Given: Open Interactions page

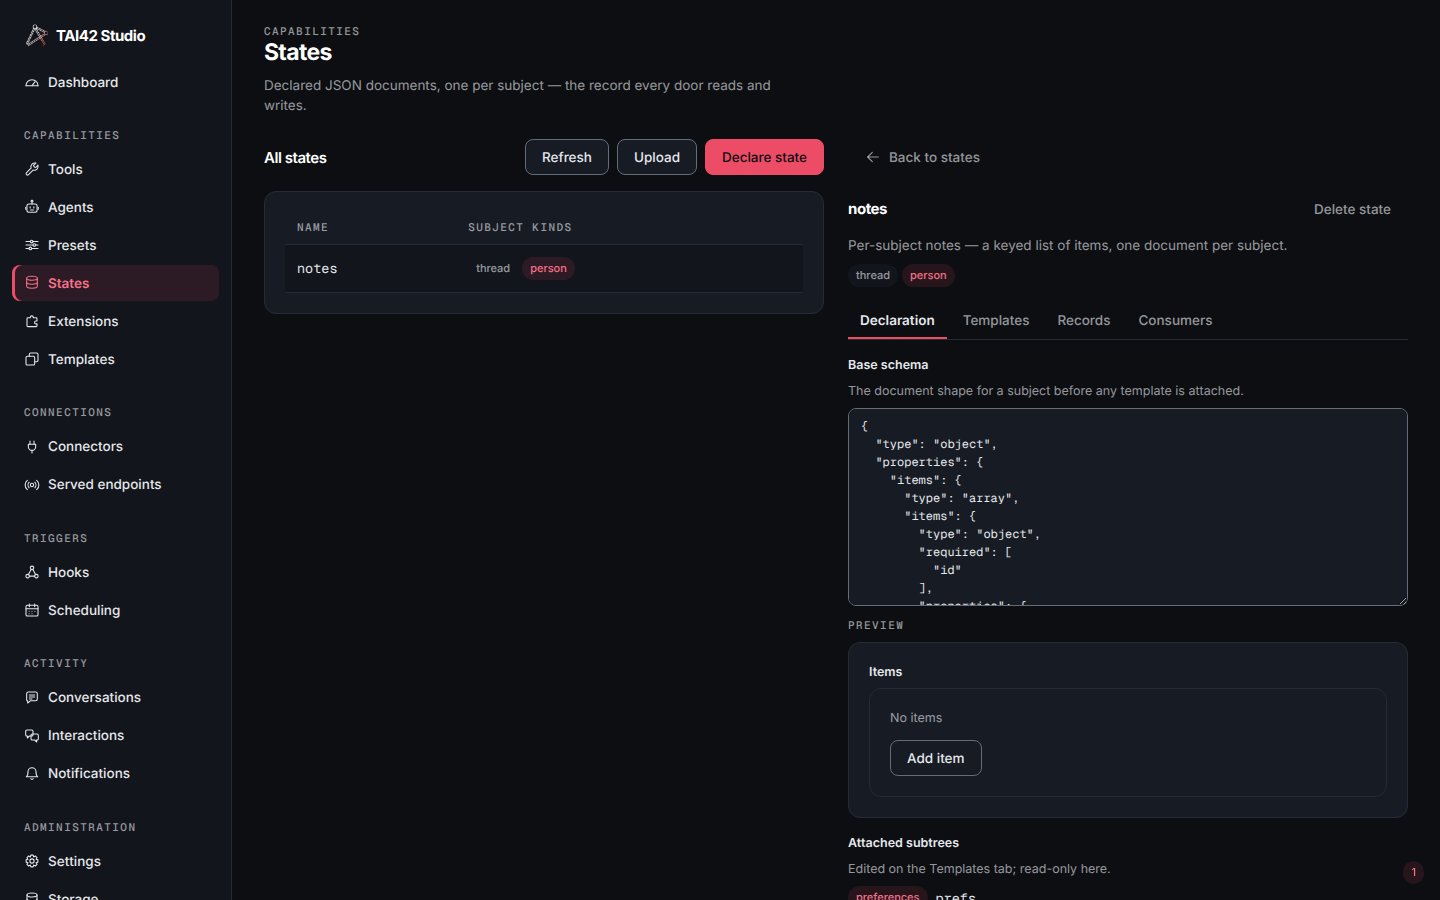Looking at the screenshot, I should point(116,736).
